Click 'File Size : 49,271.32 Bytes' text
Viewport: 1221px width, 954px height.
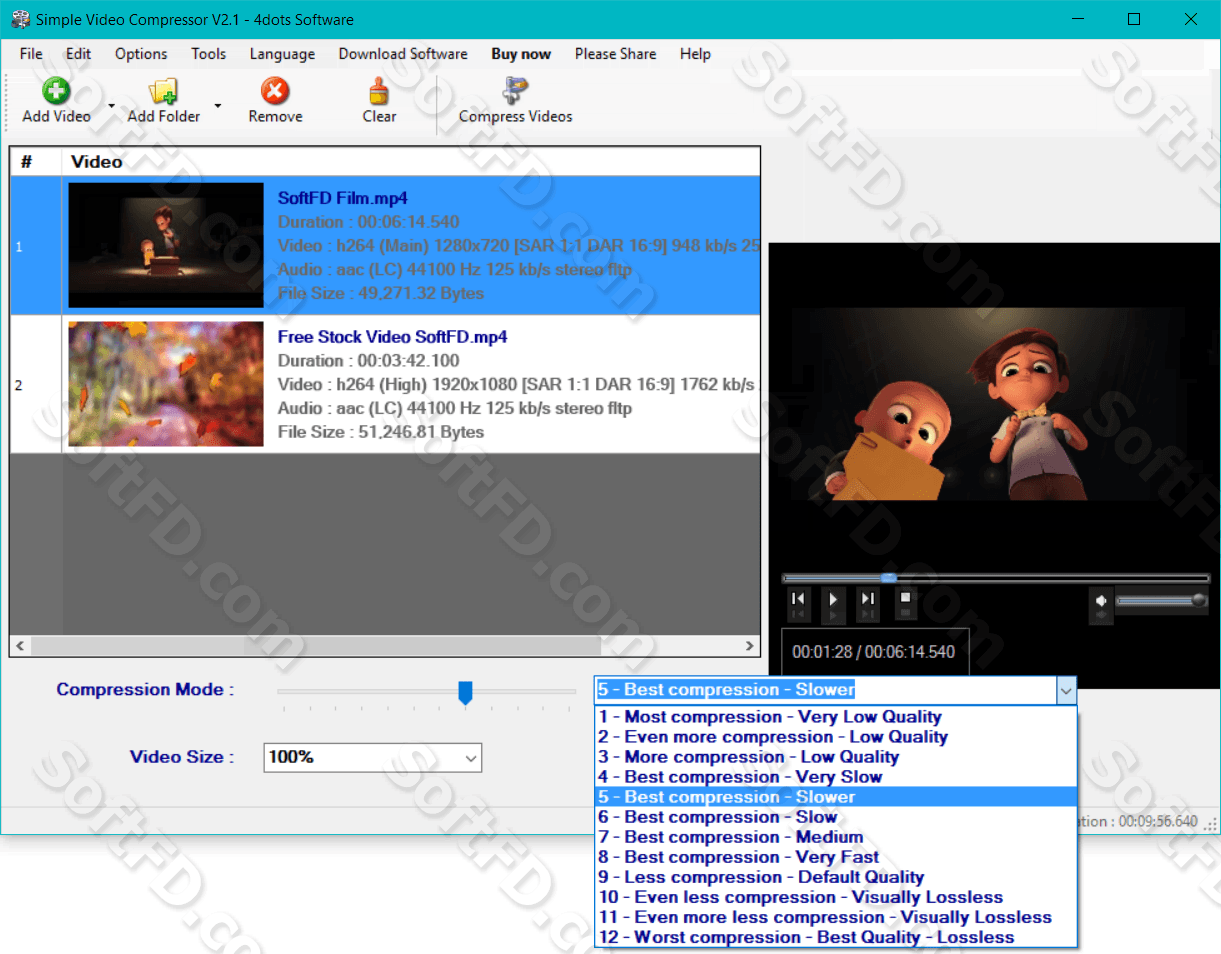(x=381, y=293)
